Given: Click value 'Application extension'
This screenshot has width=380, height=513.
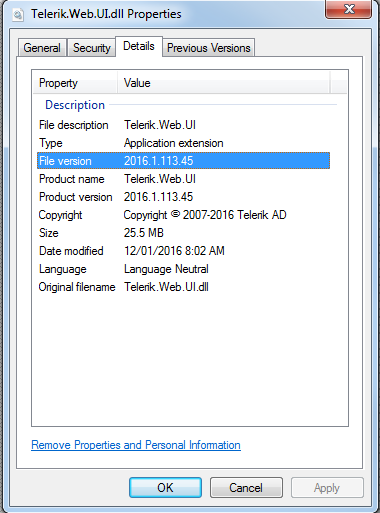Looking at the screenshot, I should [x=174, y=143].
